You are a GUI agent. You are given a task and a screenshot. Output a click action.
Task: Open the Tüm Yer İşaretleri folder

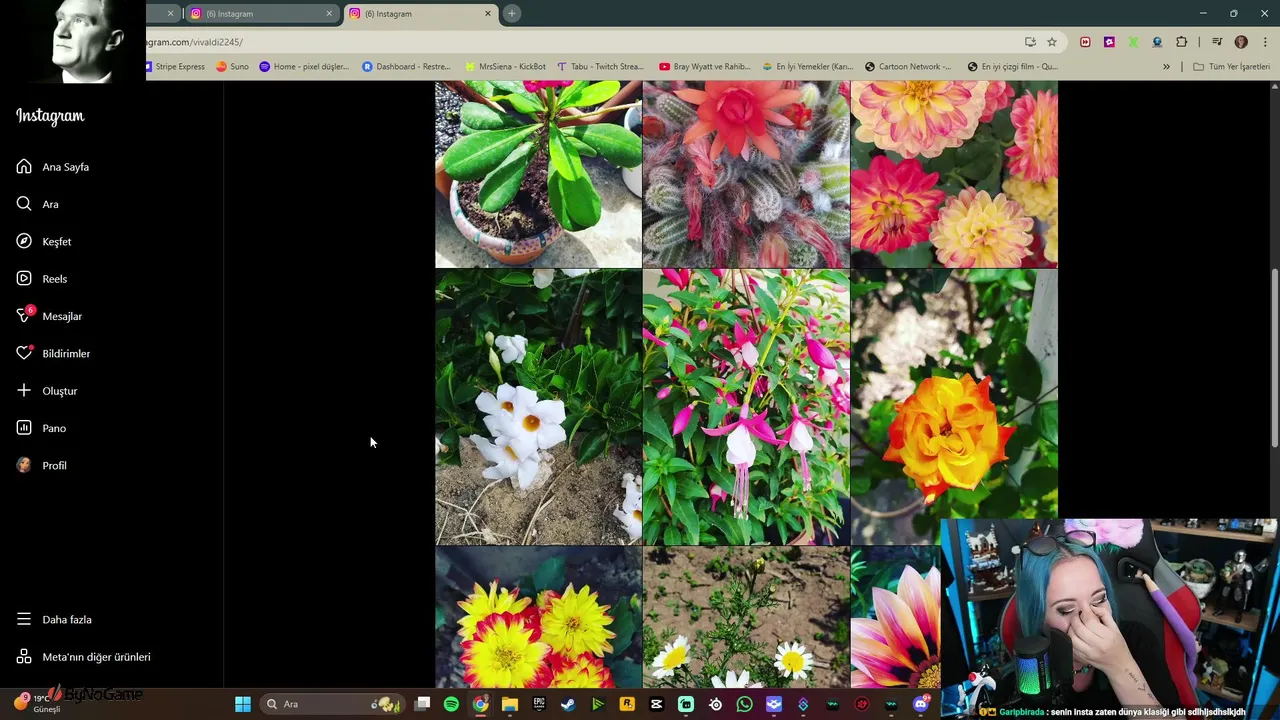point(1231,67)
